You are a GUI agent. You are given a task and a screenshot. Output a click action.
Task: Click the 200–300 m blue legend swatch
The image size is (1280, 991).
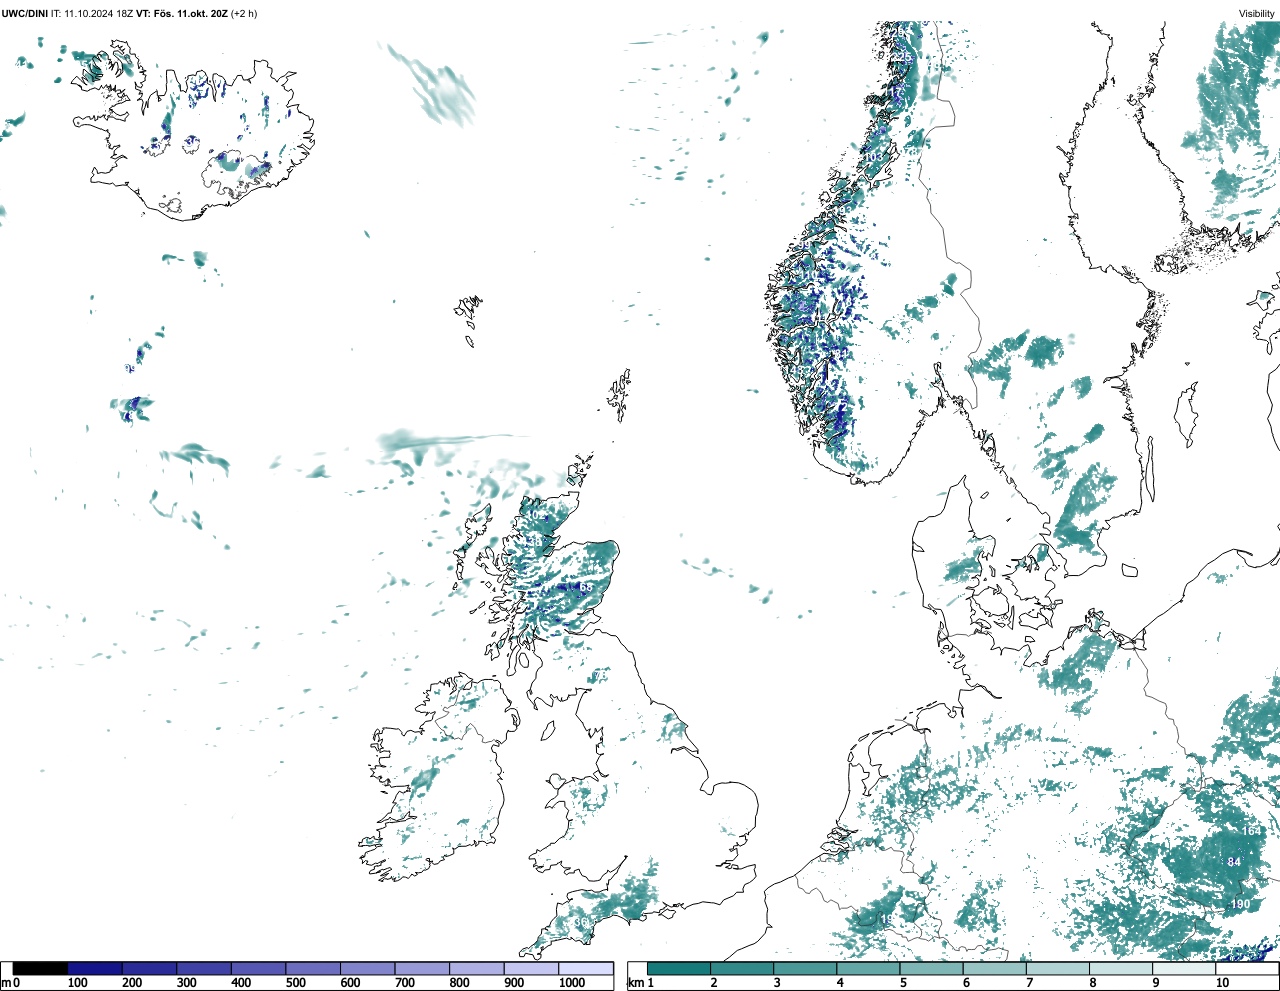coord(149,968)
